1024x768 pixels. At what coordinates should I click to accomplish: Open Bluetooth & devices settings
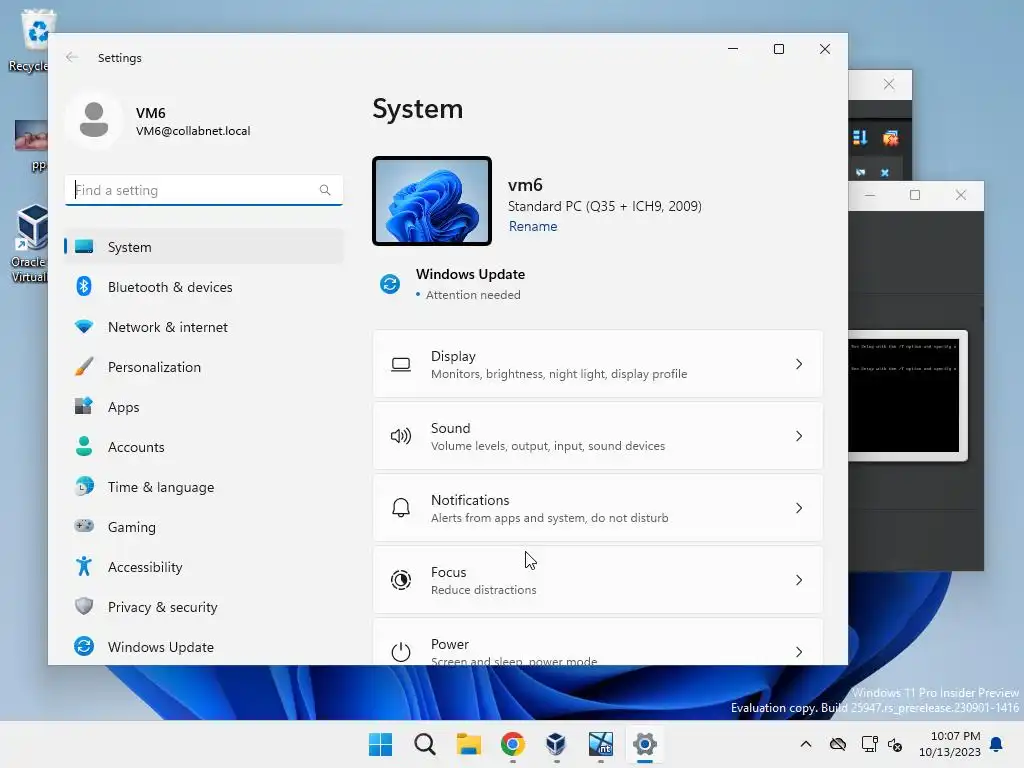[x=204, y=287]
